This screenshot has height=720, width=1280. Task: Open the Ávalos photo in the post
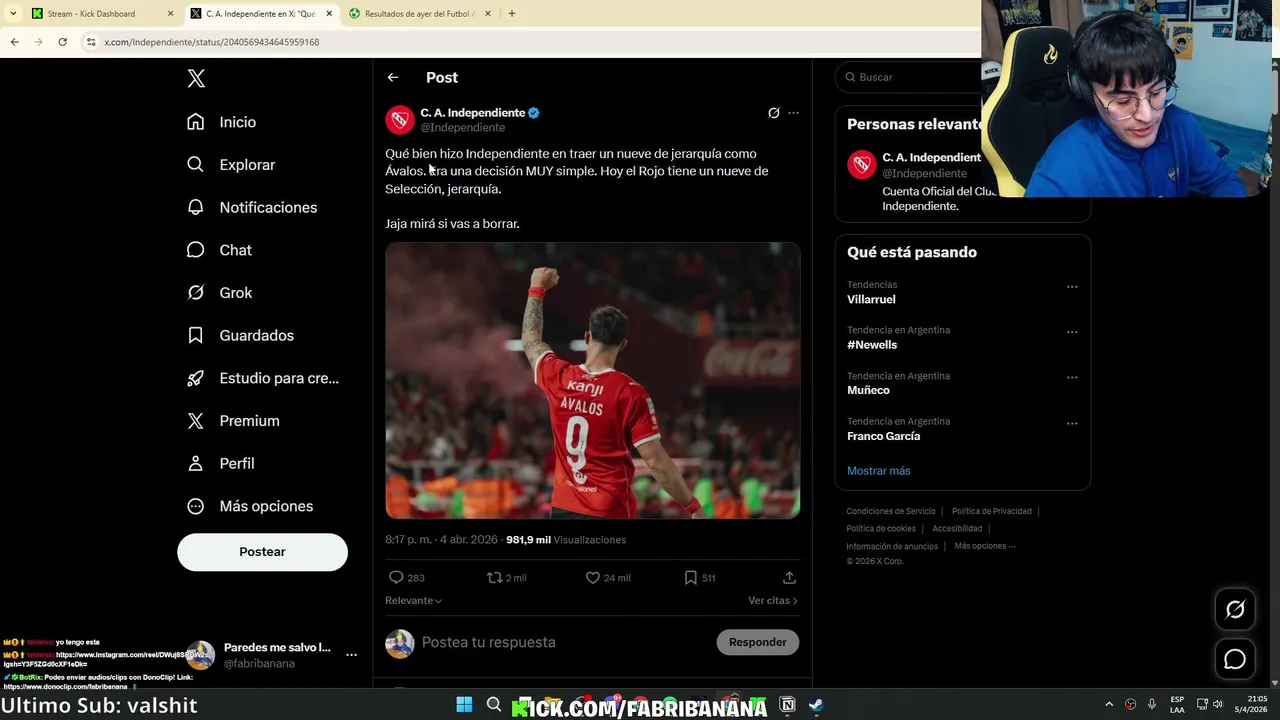point(592,380)
